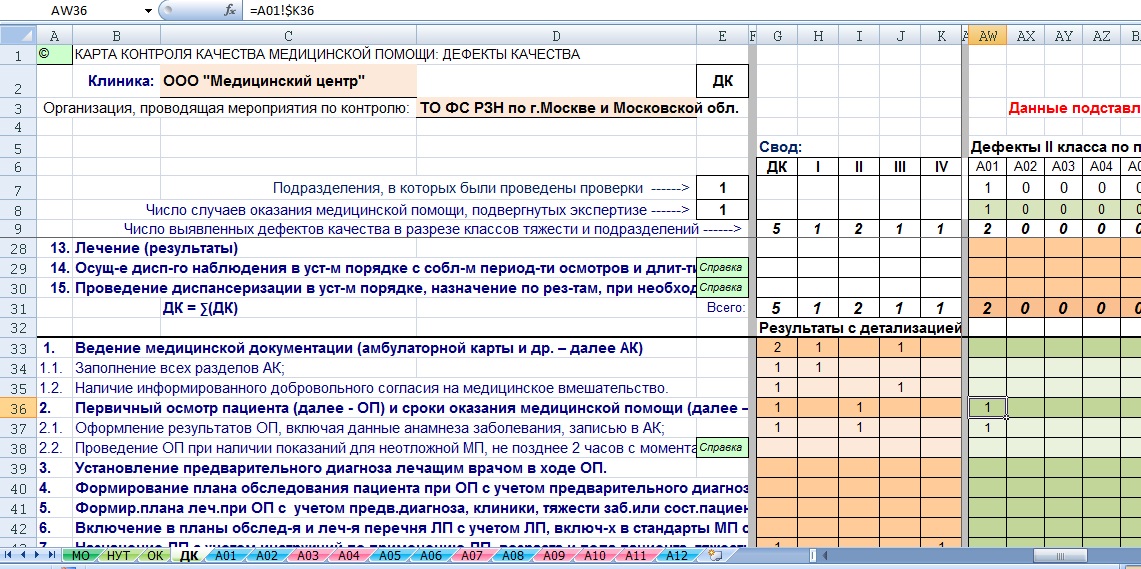Screen dimensions: 1141x569
Task: Select column C header
Action: (x=288, y=36)
